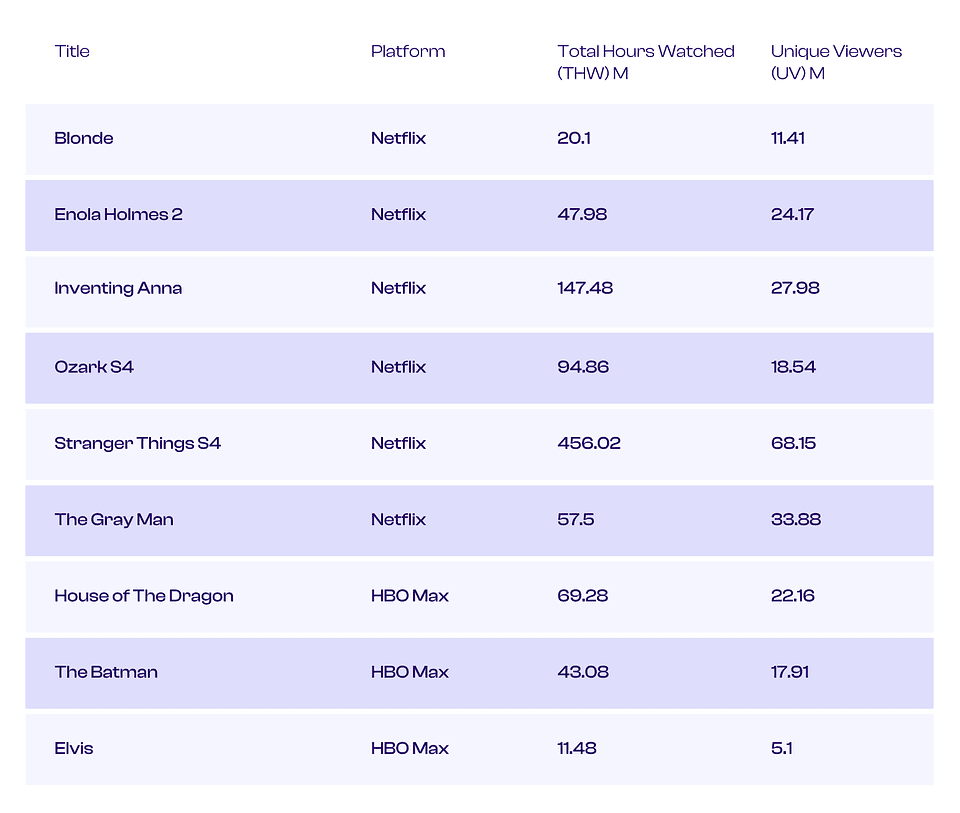Select House of The Dragon title cell
The image size is (960, 813).
pos(144,596)
